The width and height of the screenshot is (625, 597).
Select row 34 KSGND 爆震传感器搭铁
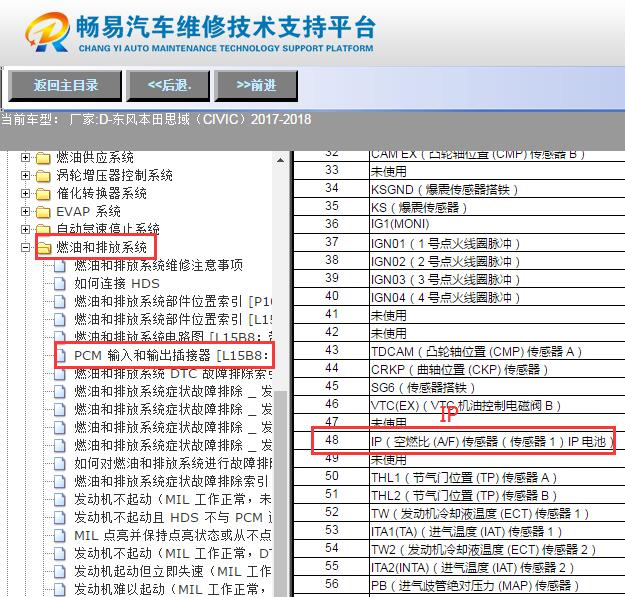[459, 189]
